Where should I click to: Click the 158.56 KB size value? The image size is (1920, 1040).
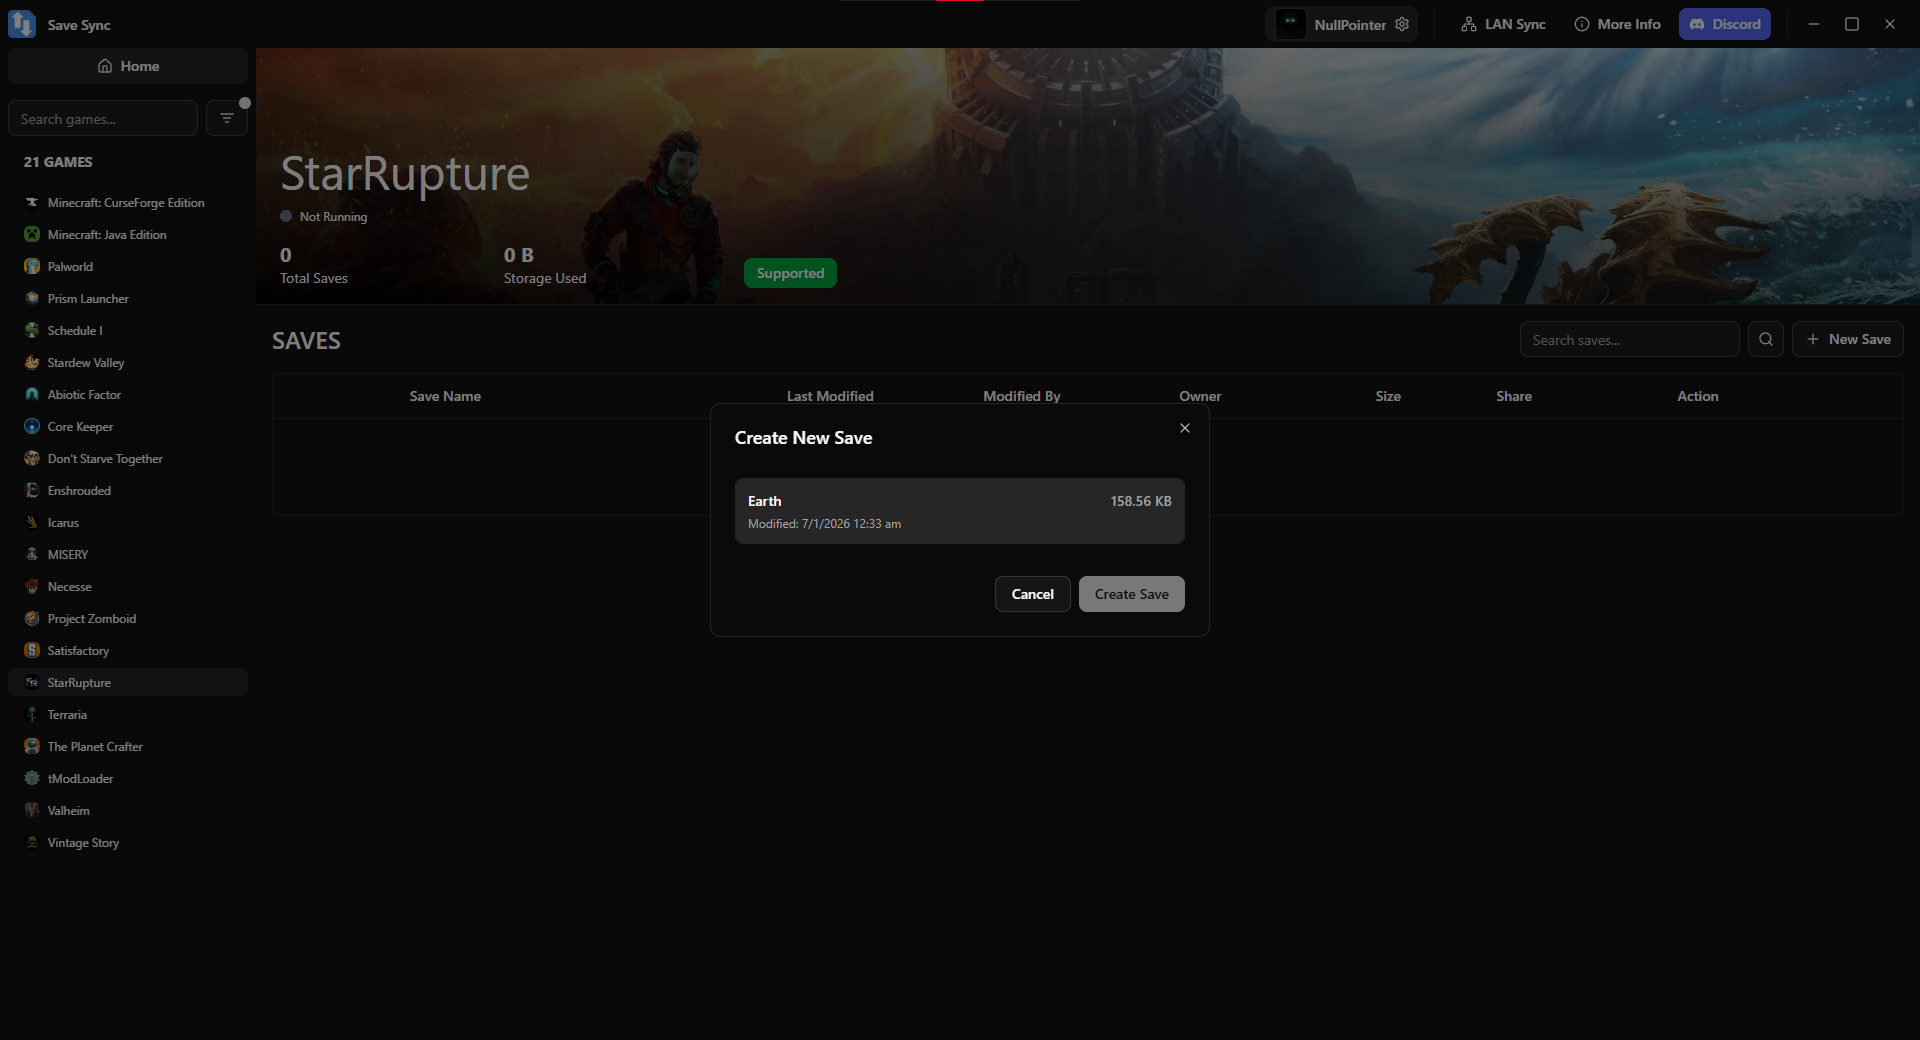pos(1141,501)
